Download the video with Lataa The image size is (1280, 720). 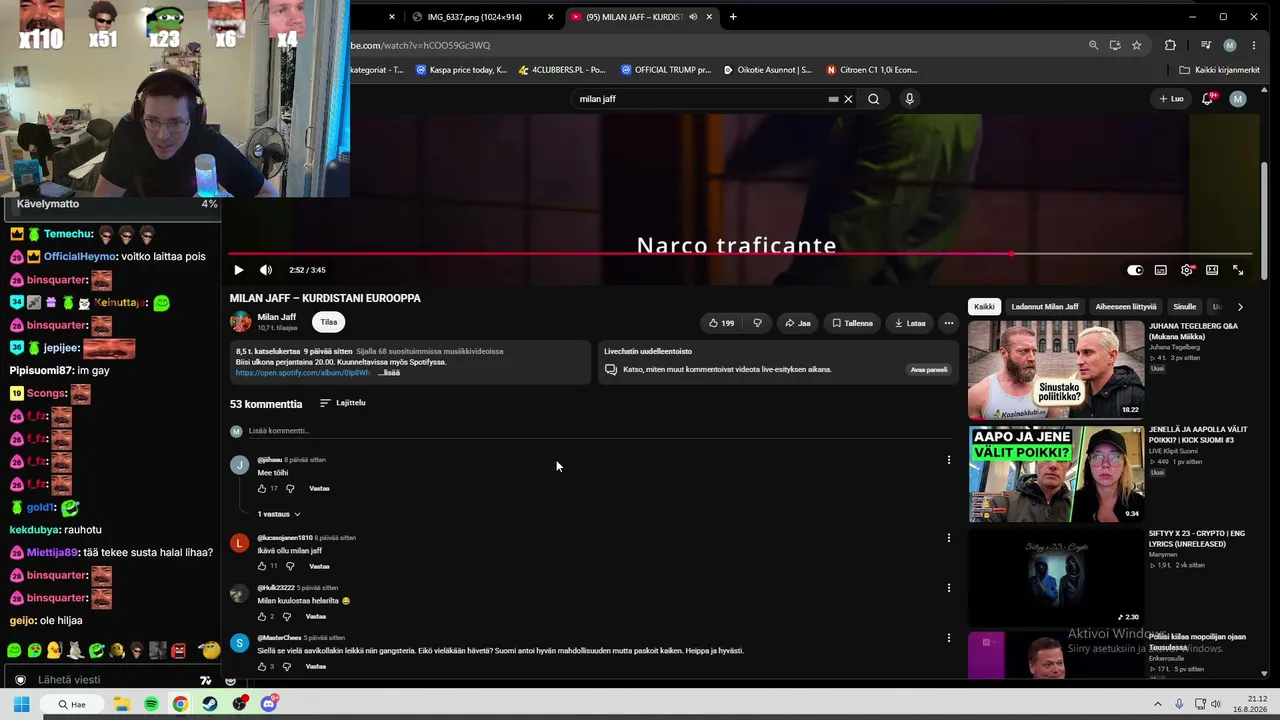(910, 323)
